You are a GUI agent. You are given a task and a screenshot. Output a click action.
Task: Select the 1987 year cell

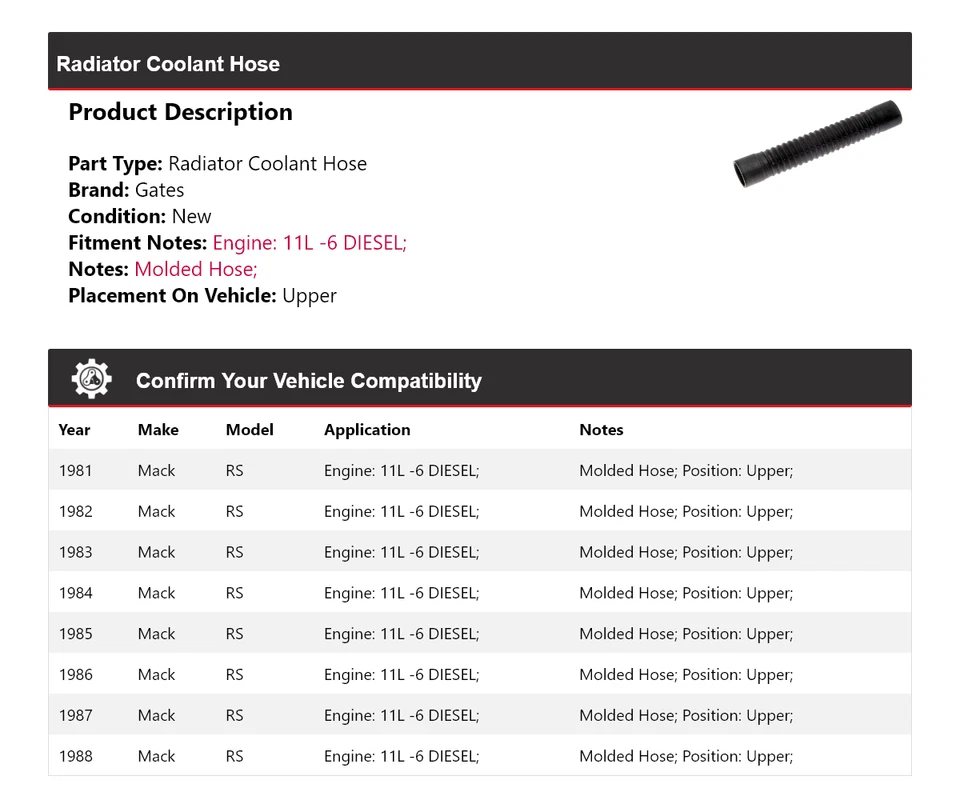75,716
